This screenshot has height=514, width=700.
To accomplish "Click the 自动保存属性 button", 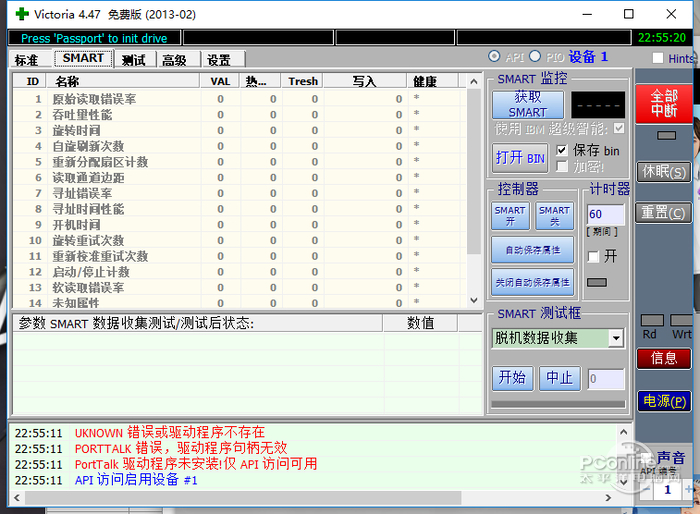I will coord(533,250).
